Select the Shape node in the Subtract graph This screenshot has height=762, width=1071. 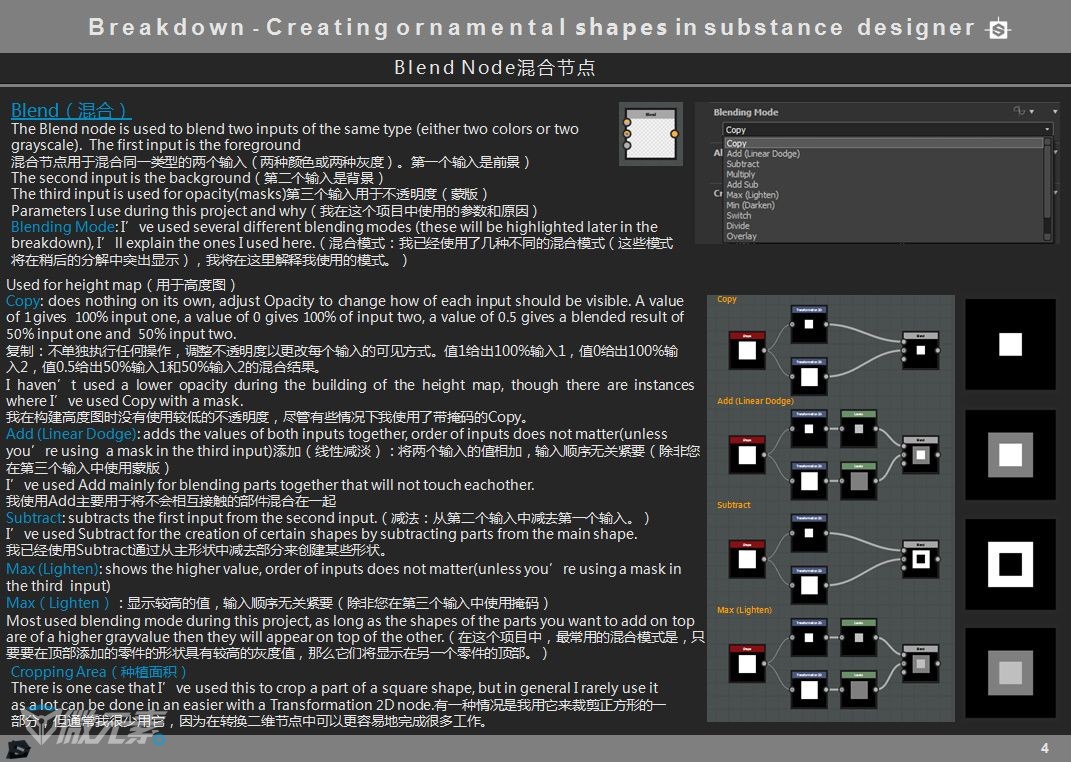(x=747, y=559)
